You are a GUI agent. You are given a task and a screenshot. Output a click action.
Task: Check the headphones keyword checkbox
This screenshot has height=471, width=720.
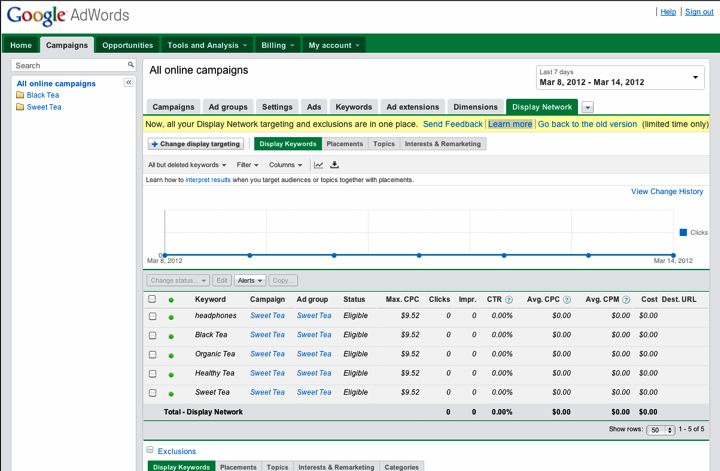point(152,316)
